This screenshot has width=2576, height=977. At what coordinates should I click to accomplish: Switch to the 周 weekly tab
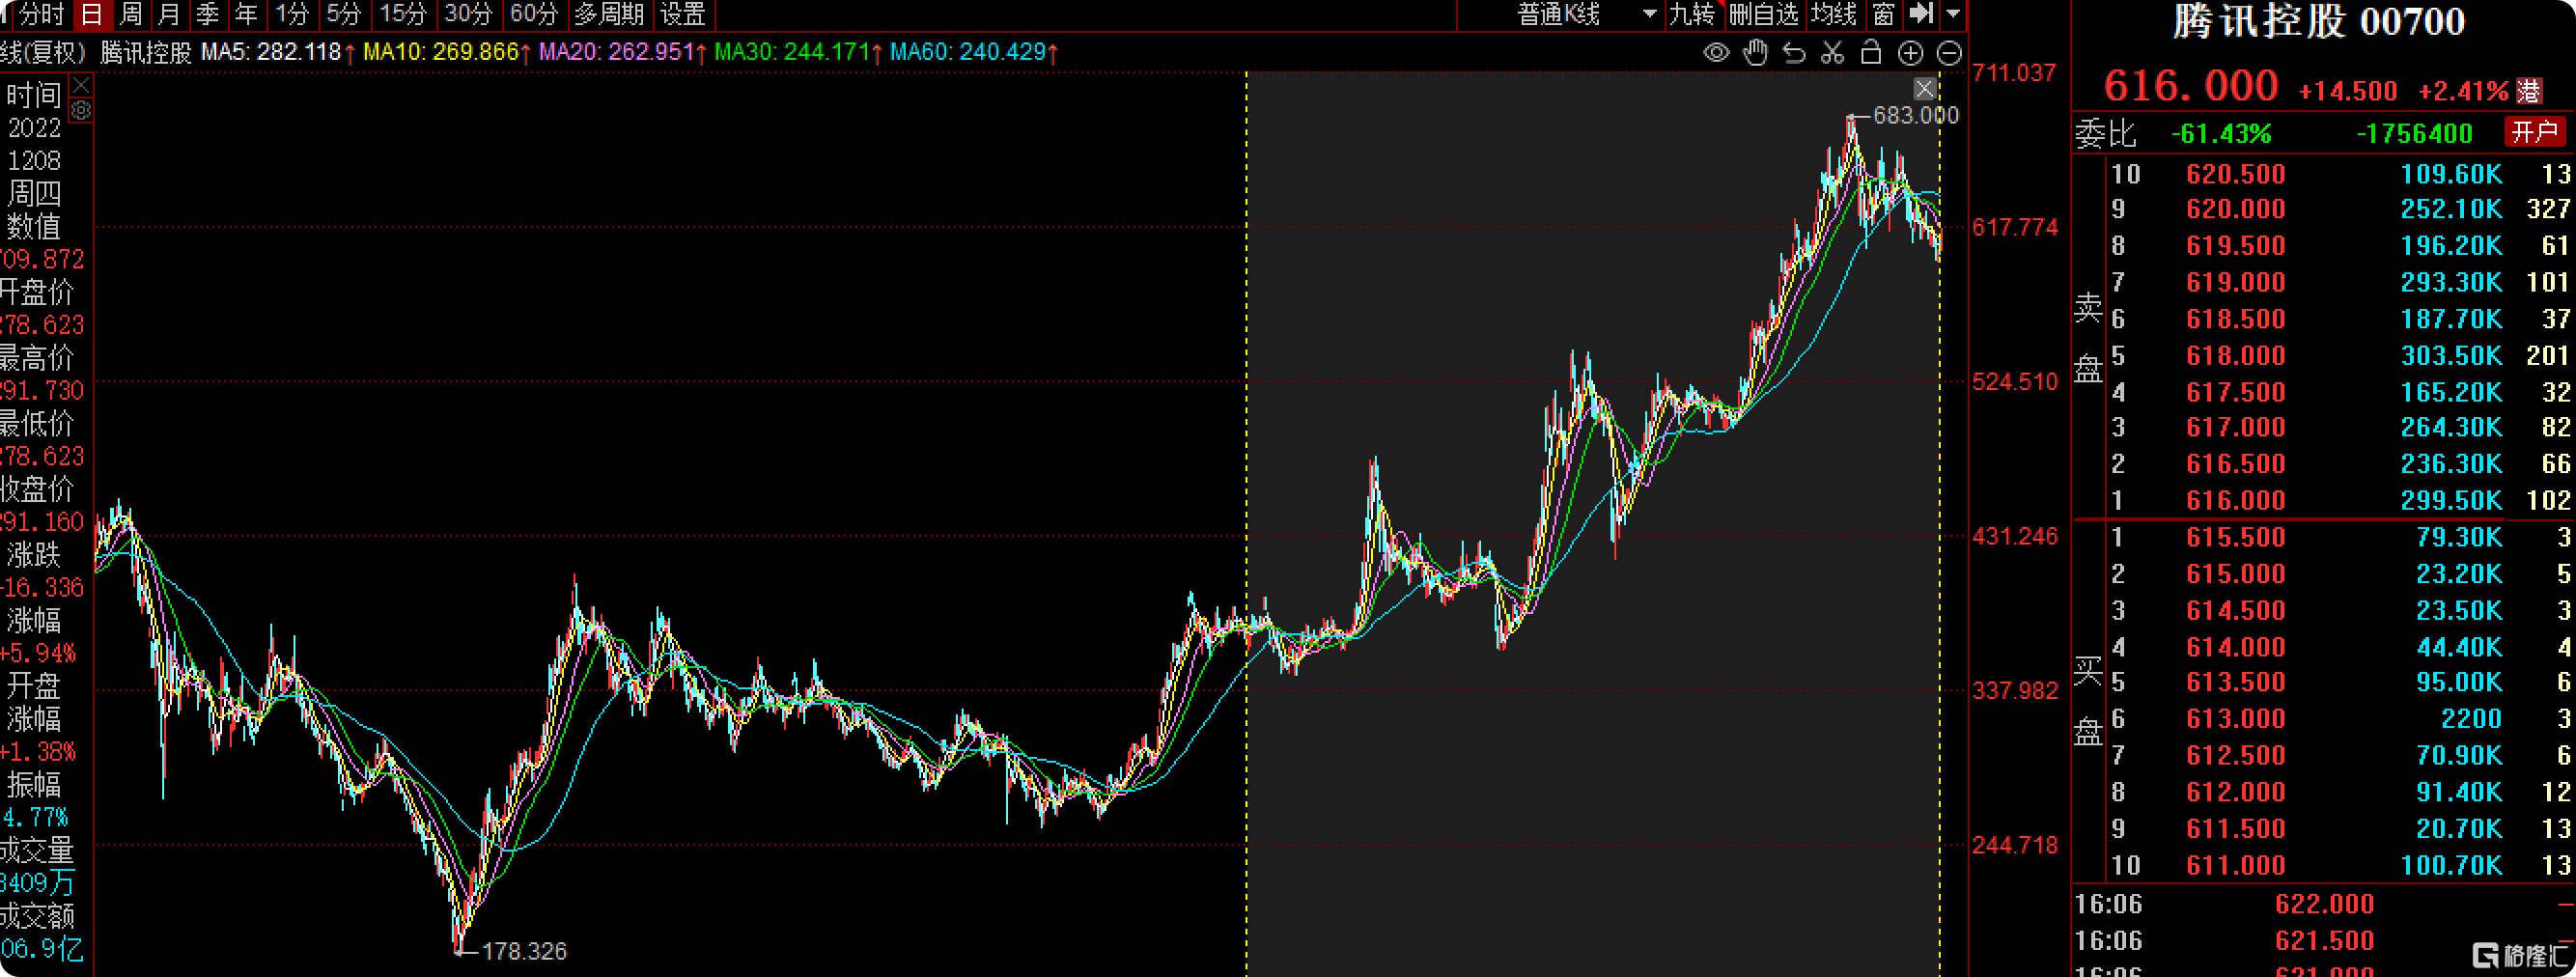coord(131,14)
